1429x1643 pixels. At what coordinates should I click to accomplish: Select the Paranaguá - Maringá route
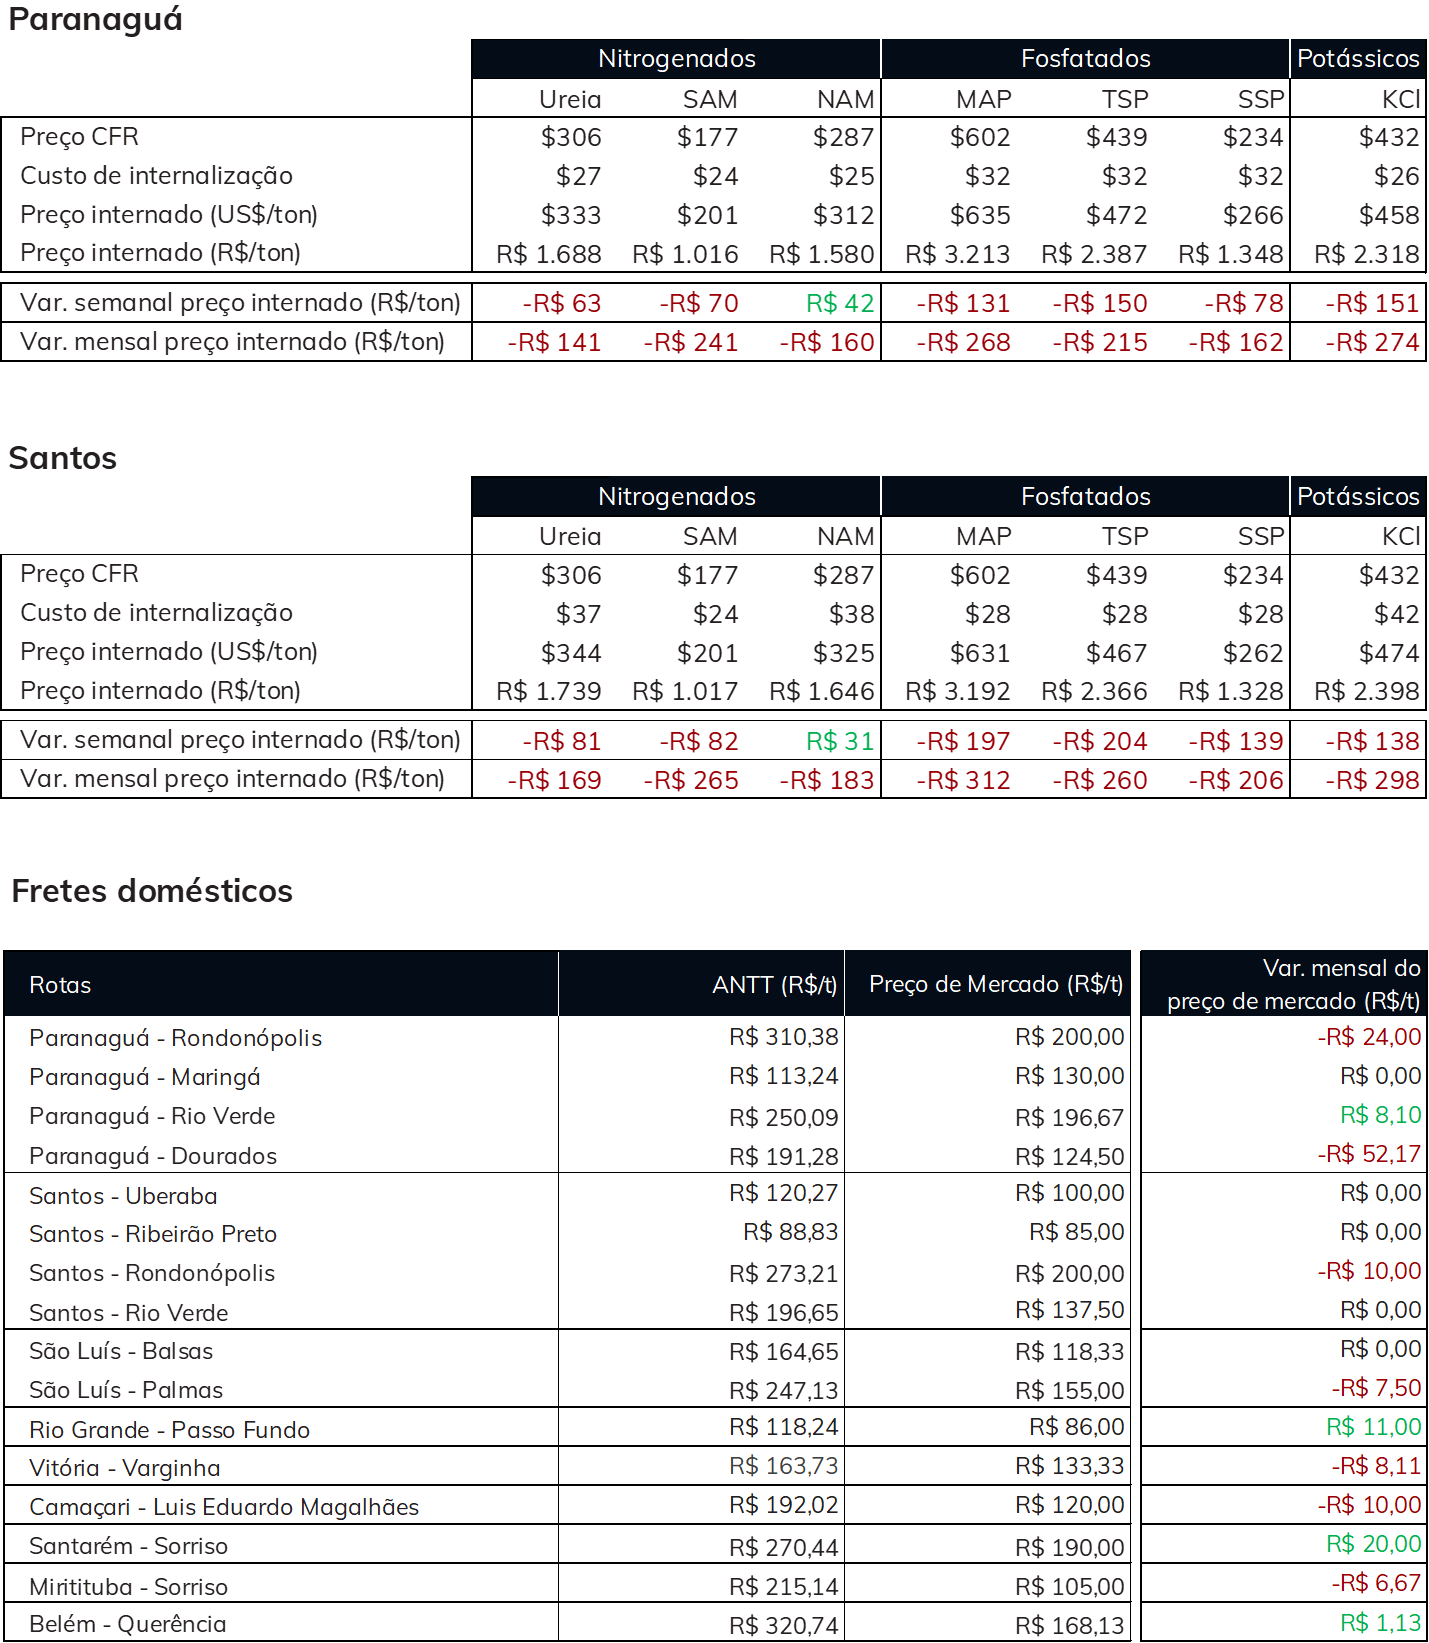pos(145,1077)
